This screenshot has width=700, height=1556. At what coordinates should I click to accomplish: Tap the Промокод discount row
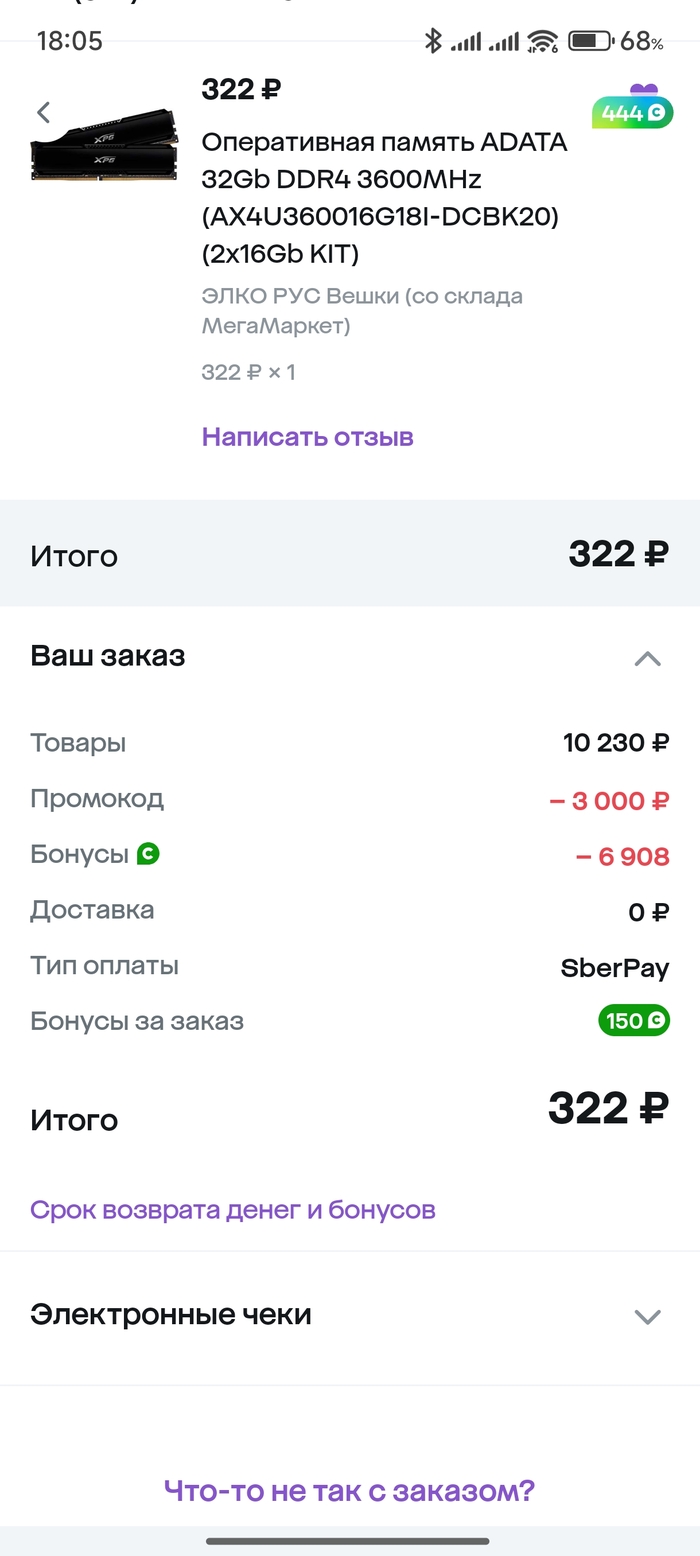[350, 800]
